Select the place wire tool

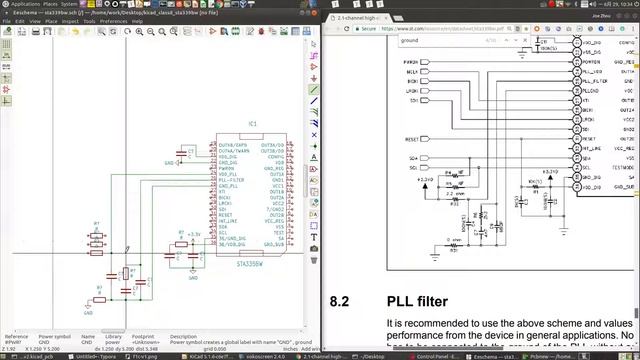(x=313, y=89)
